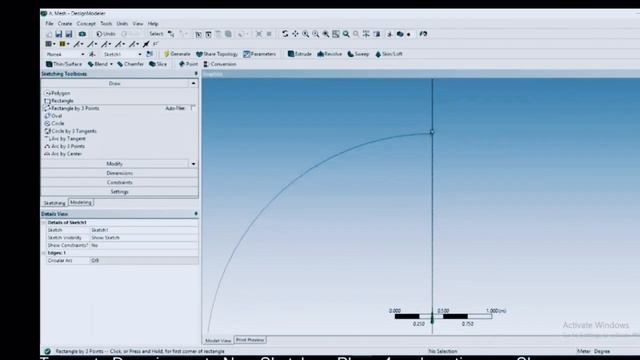Image resolution: width=640 pixels, height=360 pixels.
Task: Select the Skin/Loft tool
Action: 389,54
